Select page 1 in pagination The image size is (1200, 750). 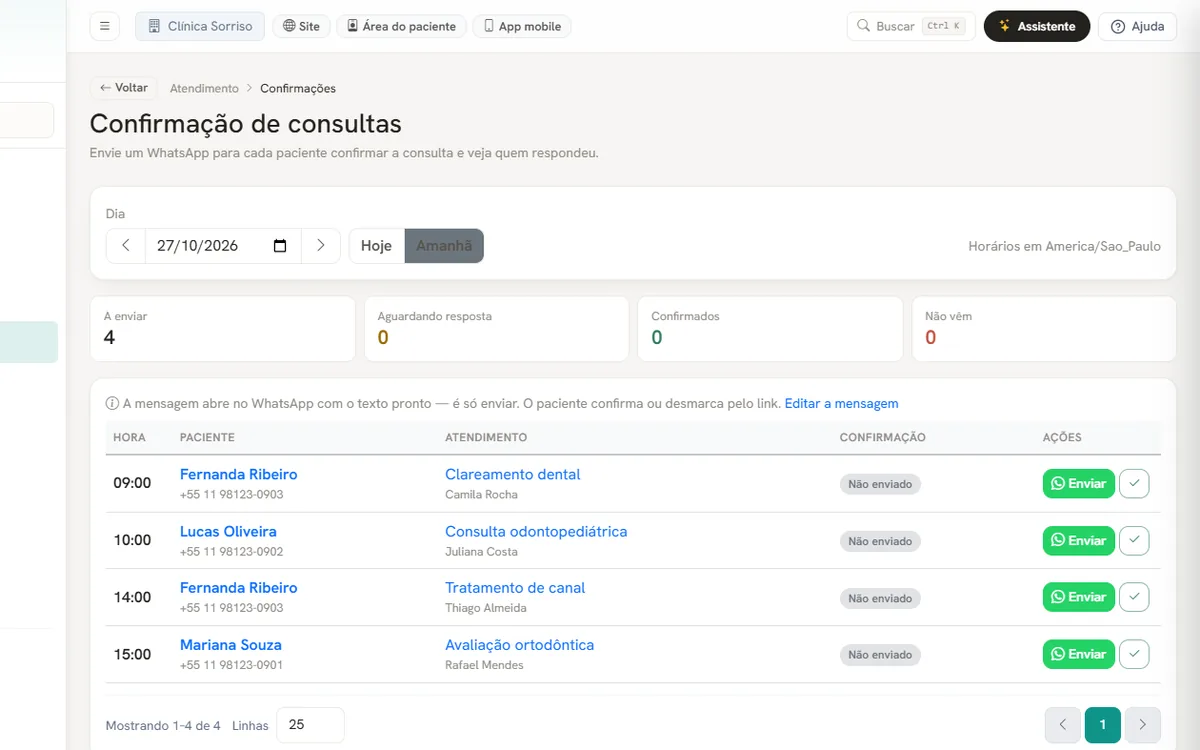point(1103,725)
